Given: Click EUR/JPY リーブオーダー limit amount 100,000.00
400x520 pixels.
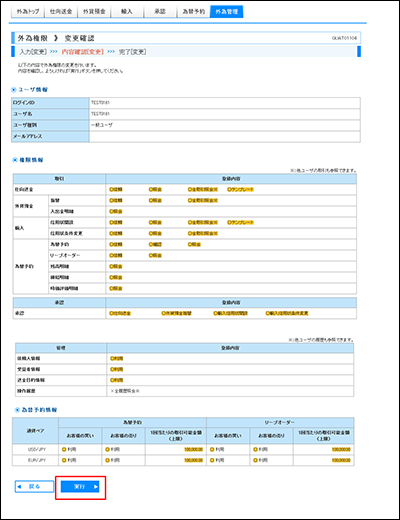Looking at the screenshot, I should 341,461.
